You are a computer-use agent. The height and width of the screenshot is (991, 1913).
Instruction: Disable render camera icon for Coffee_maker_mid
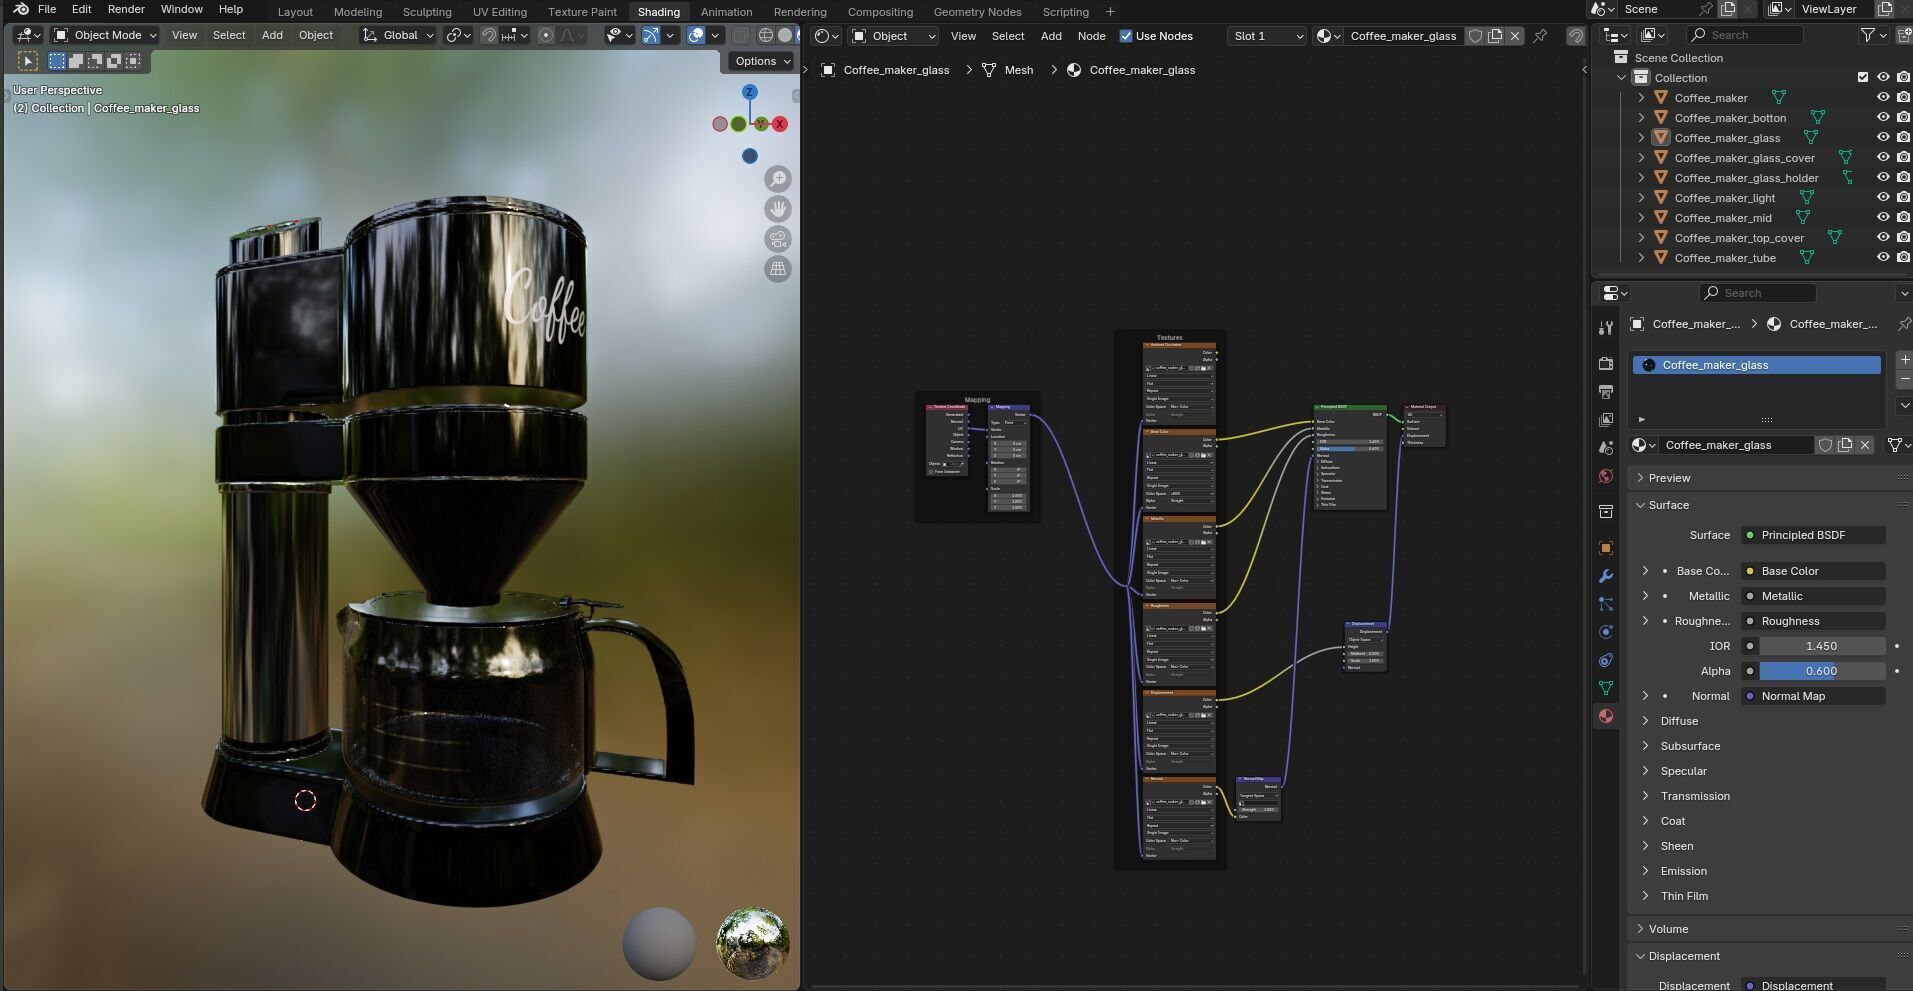click(1903, 217)
